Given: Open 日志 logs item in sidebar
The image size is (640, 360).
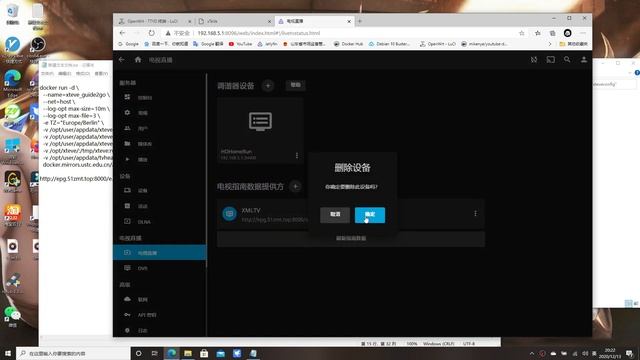Looking at the screenshot, I should (x=160, y=330).
